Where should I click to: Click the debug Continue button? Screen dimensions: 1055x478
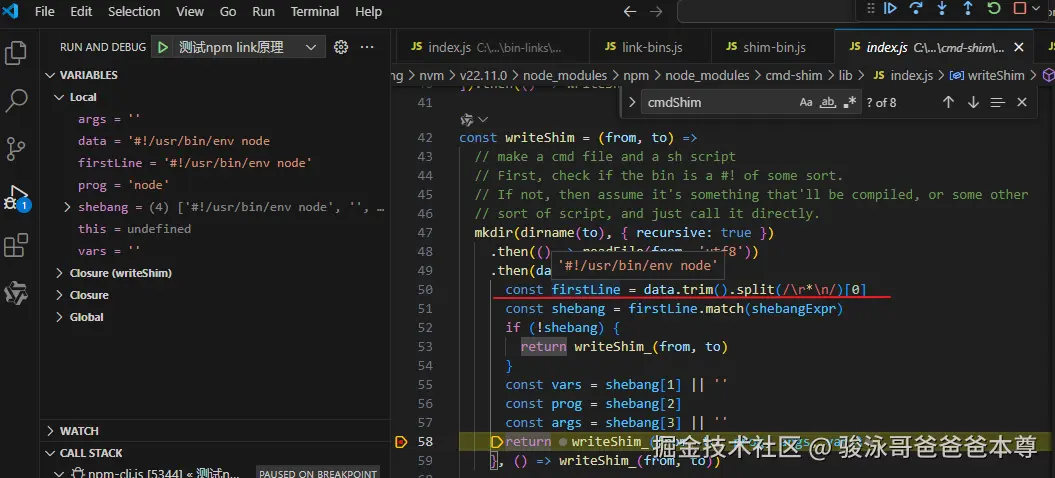click(x=890, y=9)
